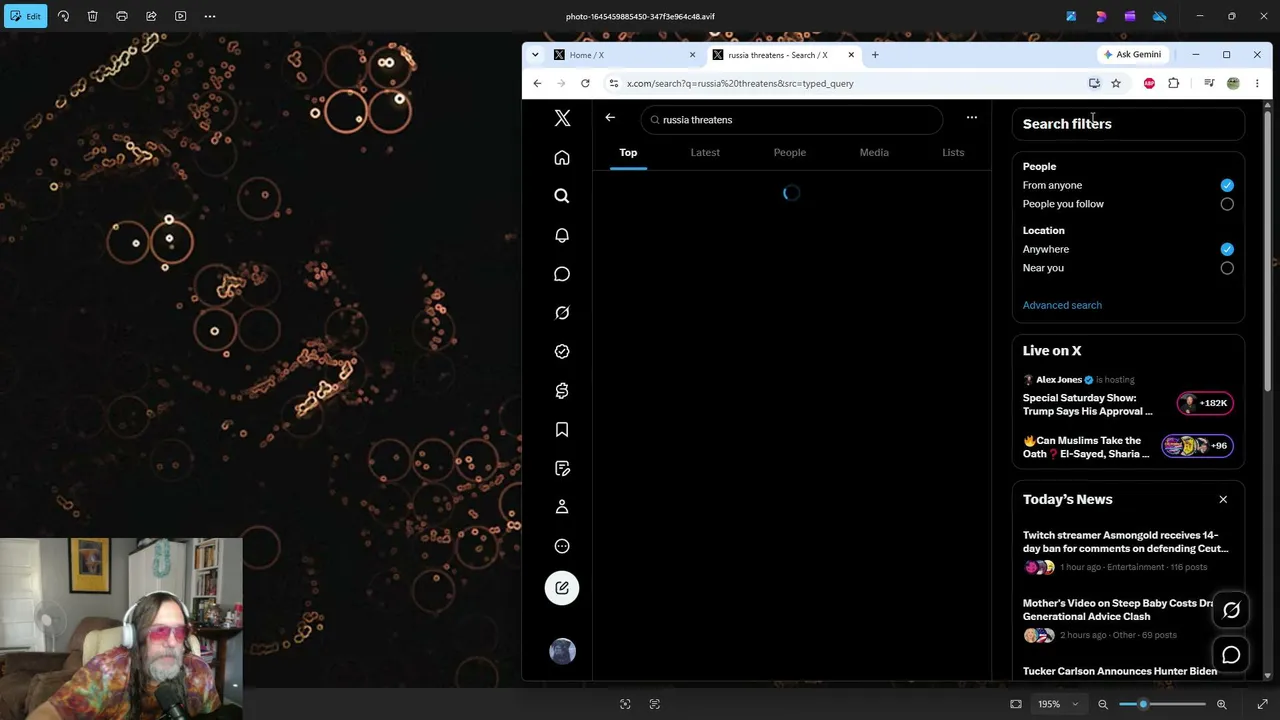Click back arrow beside X search box

coord(610,118)
